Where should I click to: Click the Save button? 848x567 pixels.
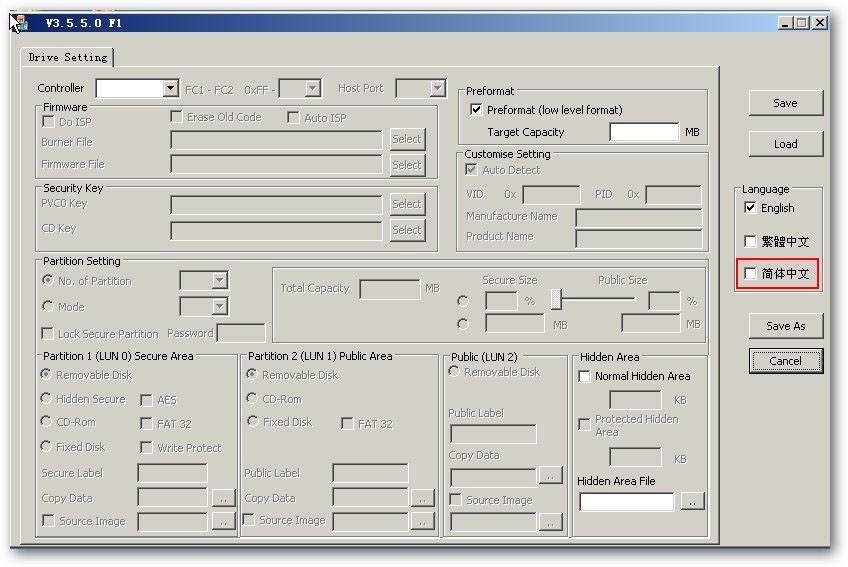coord(785,103)
